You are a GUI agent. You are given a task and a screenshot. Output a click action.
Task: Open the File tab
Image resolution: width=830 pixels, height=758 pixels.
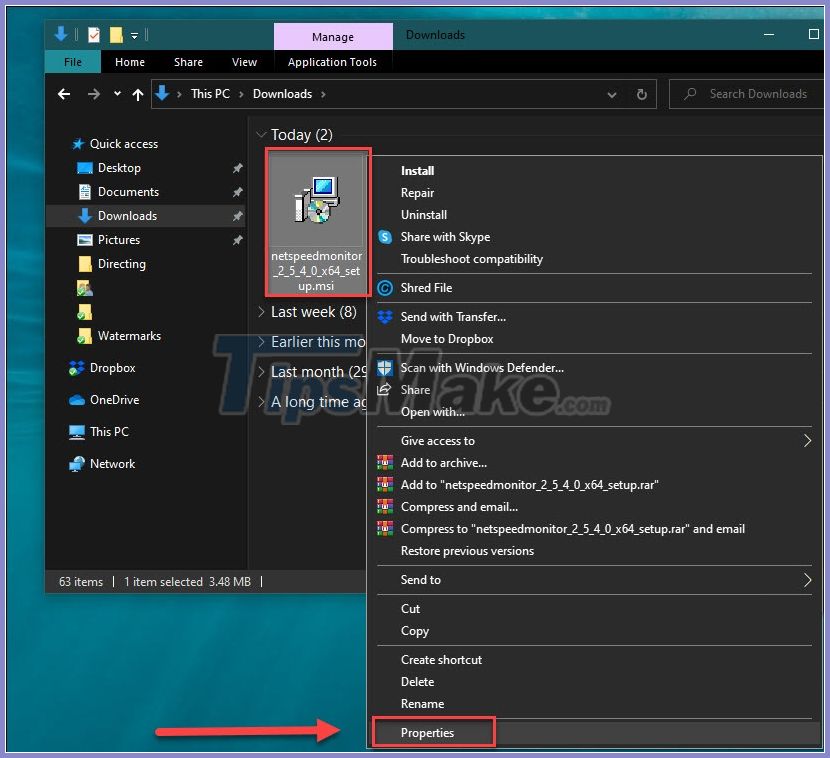[x=73, y=62]
